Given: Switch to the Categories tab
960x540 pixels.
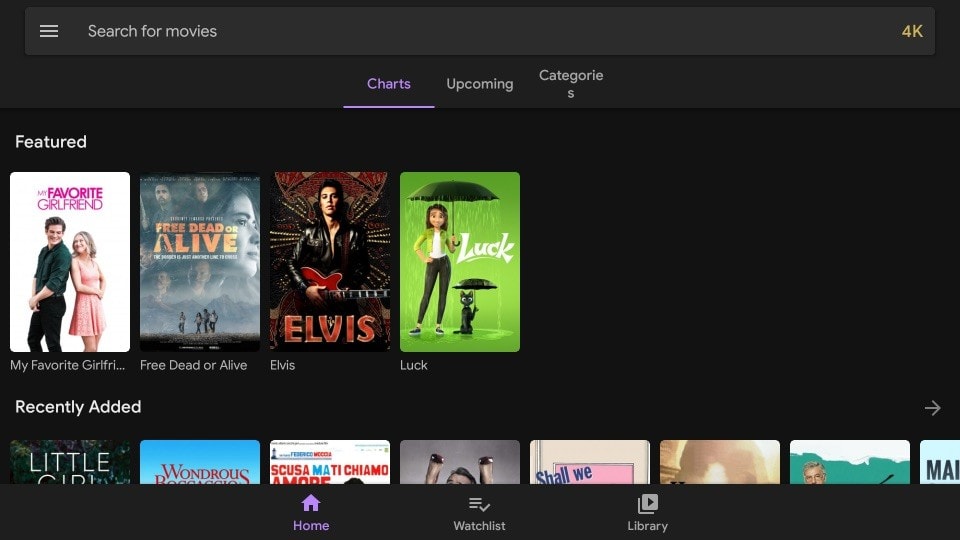Looking at the screenshot, I should pos(571,84).
